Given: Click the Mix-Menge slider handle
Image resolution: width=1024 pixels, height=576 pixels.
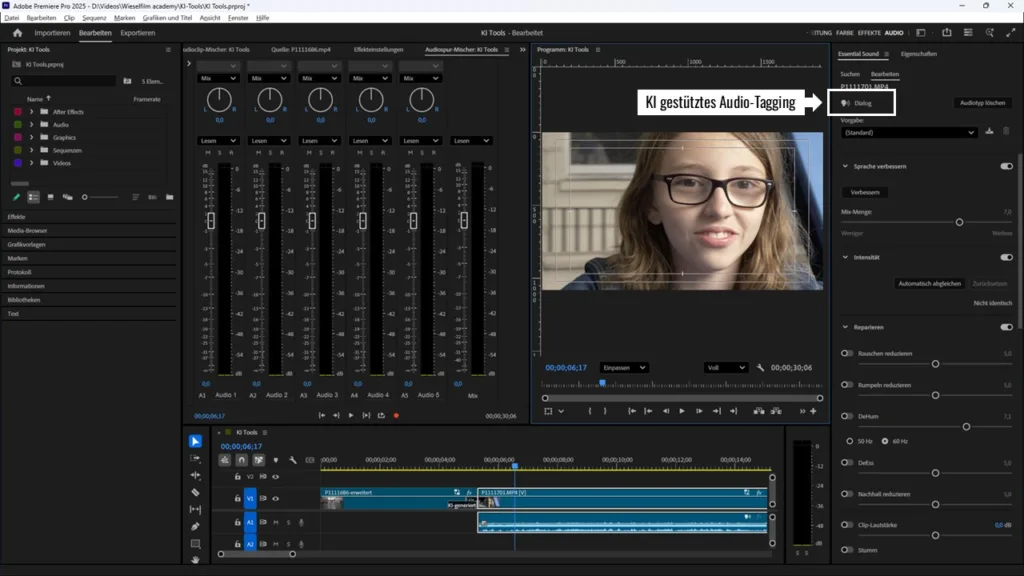Looking at the screenshot, I should (959, 222).
